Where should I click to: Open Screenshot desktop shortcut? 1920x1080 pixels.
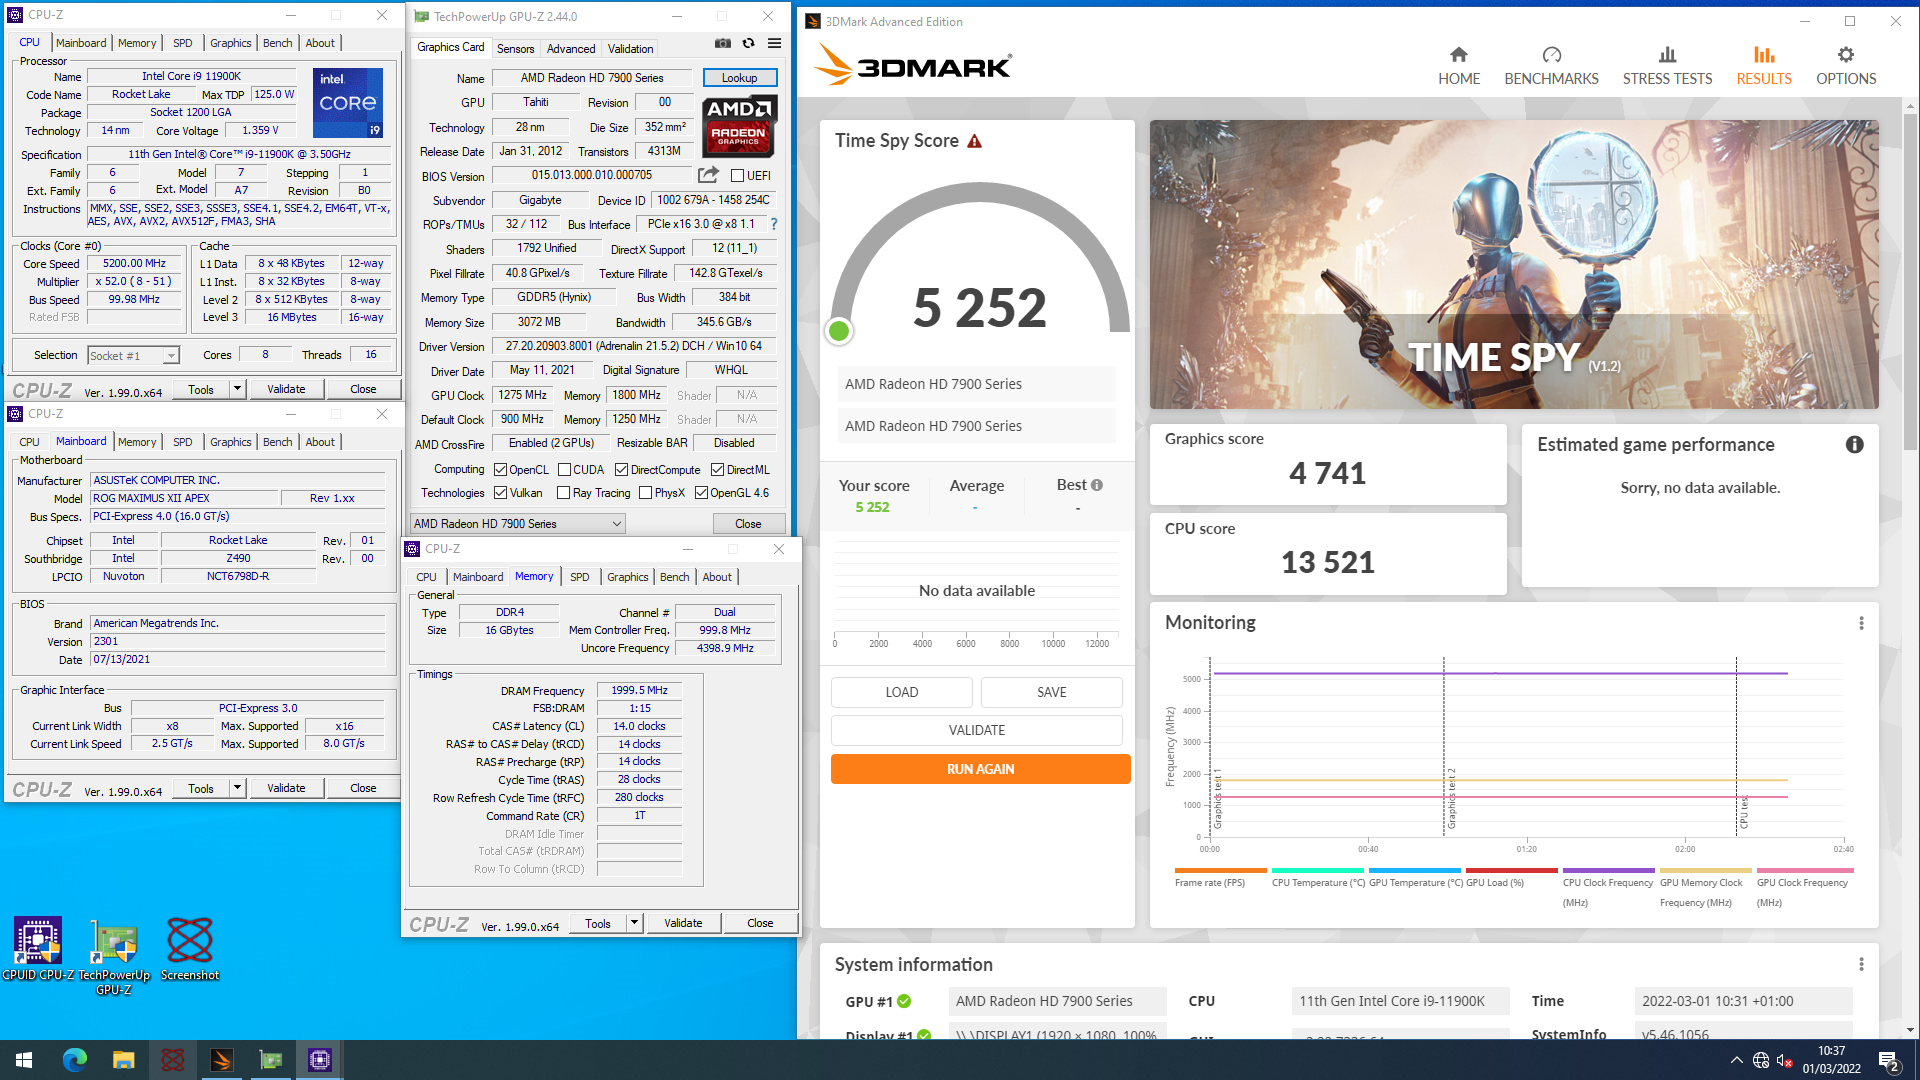pyautogui.click(x=190, y=949)
